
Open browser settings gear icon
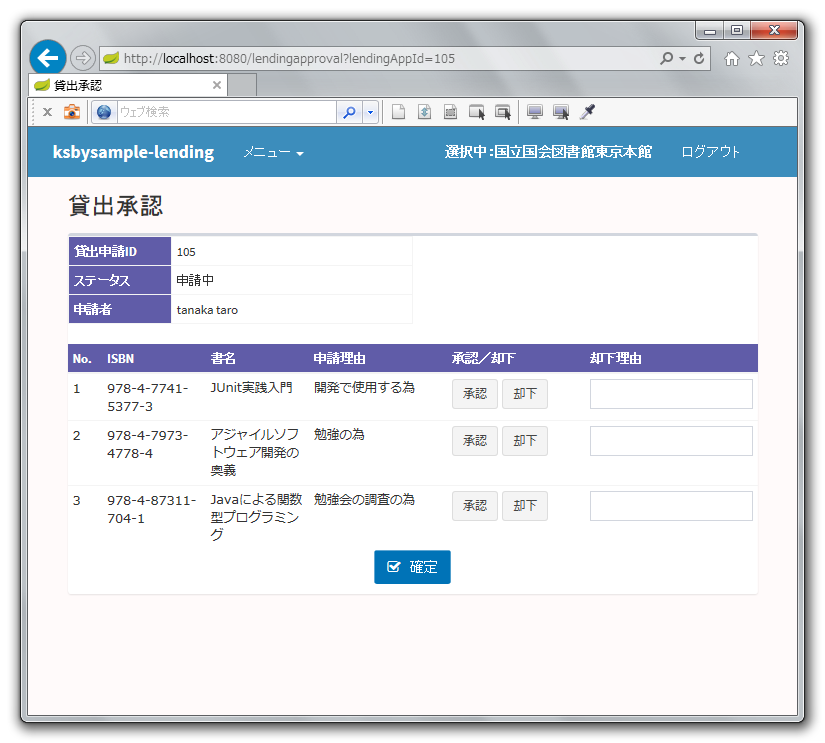(781, 58)
